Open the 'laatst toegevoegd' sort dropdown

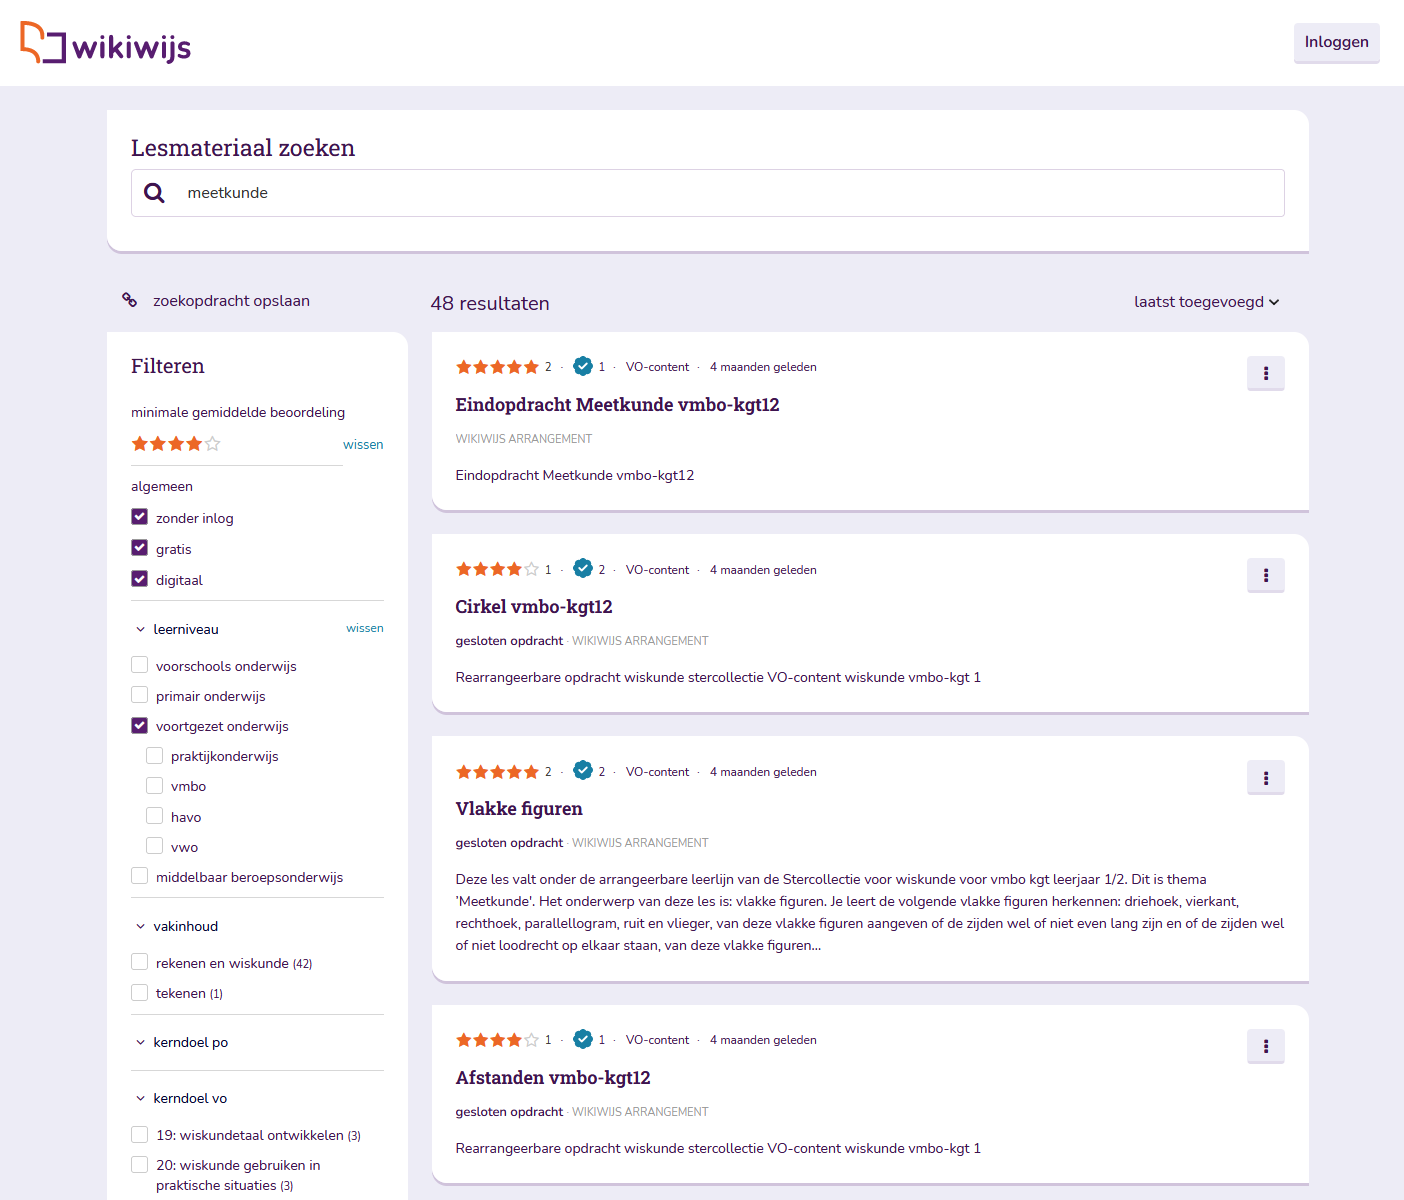[1206, 302]
